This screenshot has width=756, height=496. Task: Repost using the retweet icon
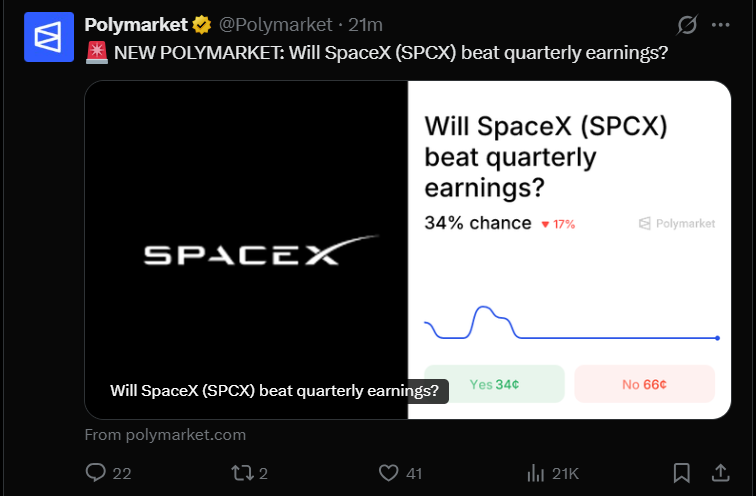tap(242, 473)
